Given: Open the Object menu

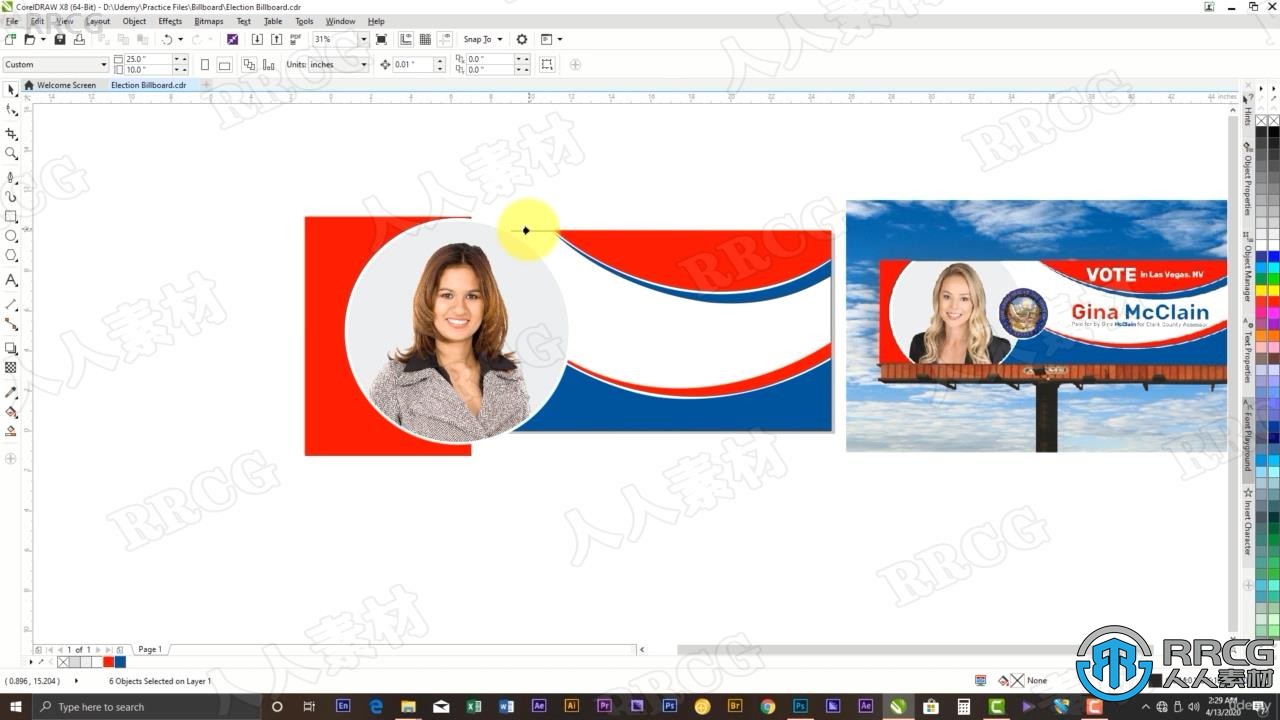Looking at the screenshot, I should (134, 21).
